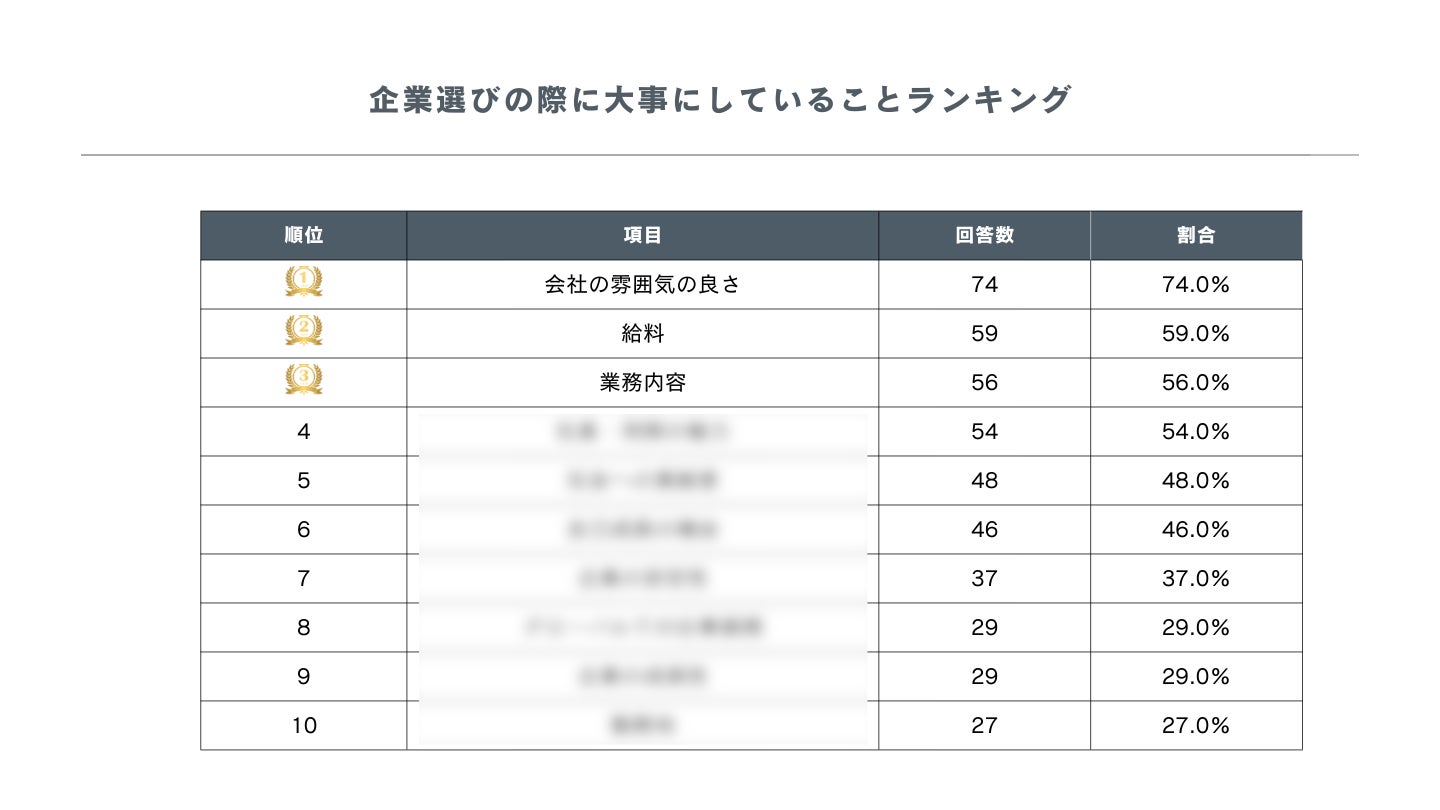The image size is (1440, 810).
Task: Click the gold second-place medal icon
Action: [304, 330]
